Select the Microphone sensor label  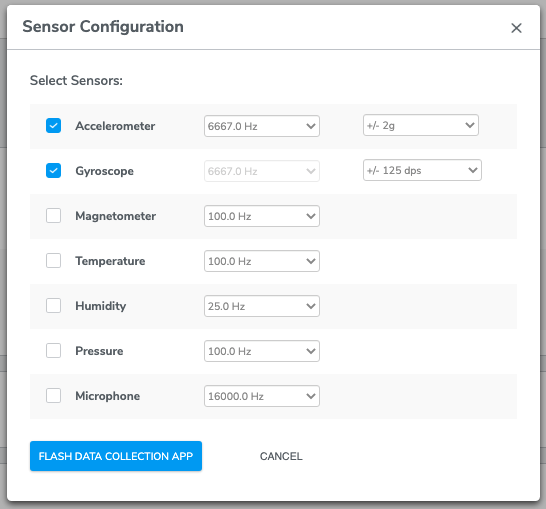point(108,396)
